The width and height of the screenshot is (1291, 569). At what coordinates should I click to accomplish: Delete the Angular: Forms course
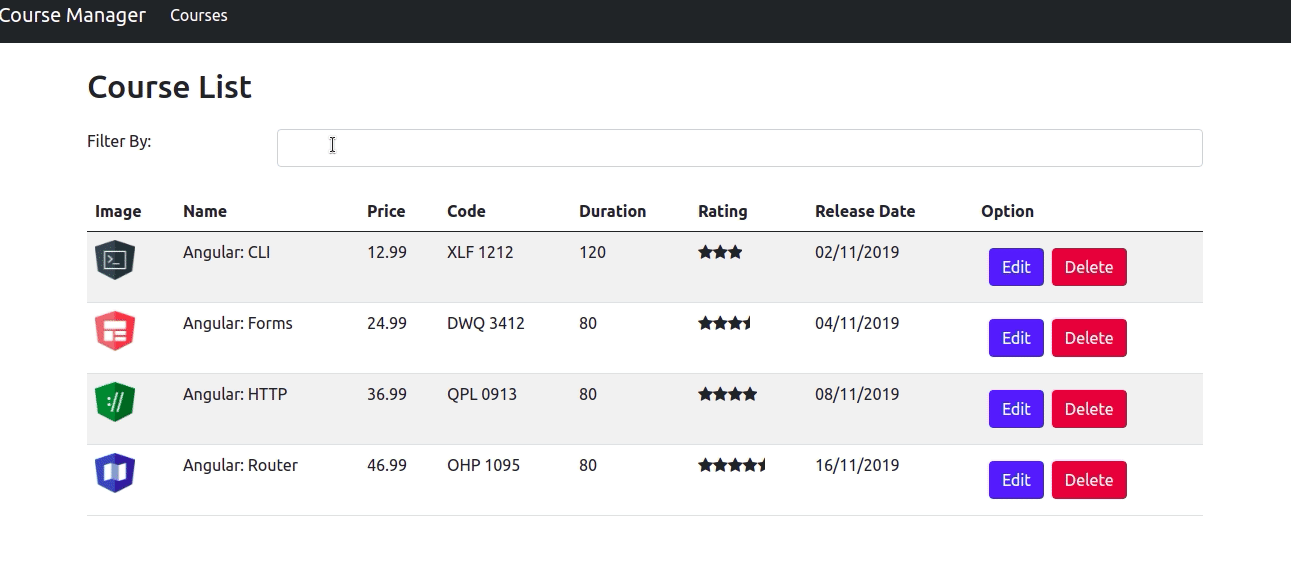coord(1089,338)
